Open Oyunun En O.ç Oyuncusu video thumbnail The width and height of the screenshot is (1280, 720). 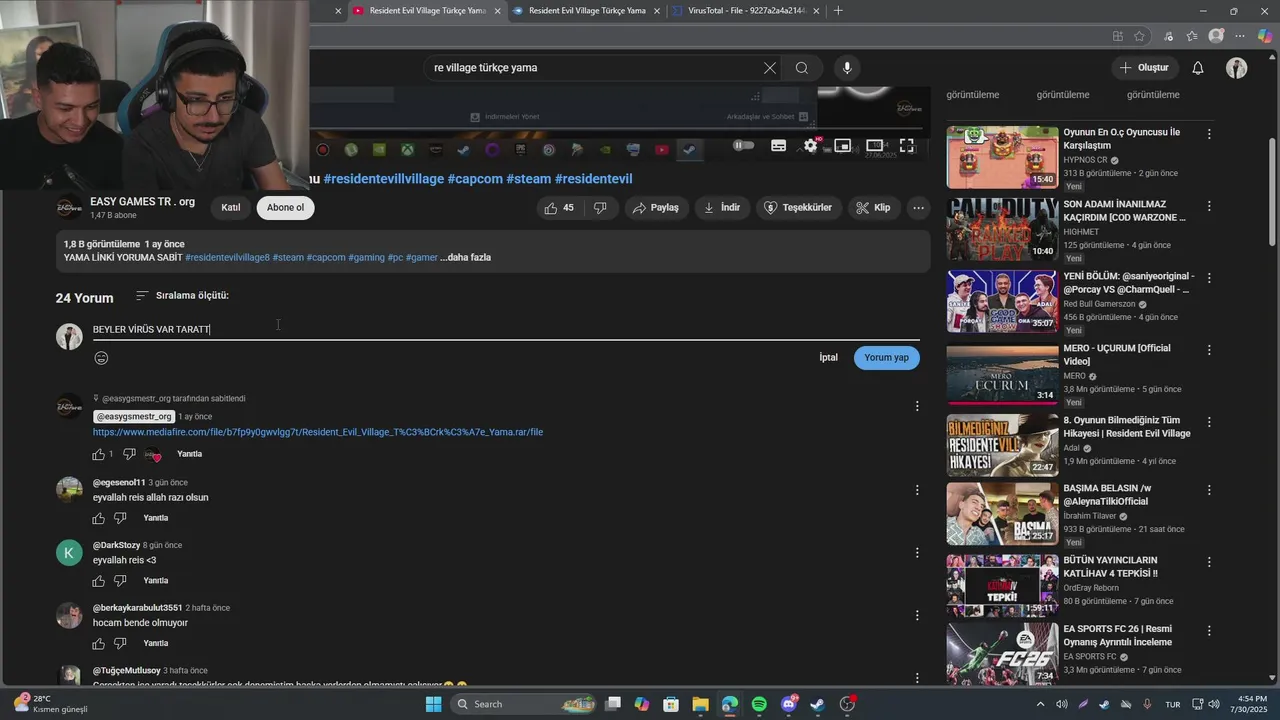(1002, 157)
